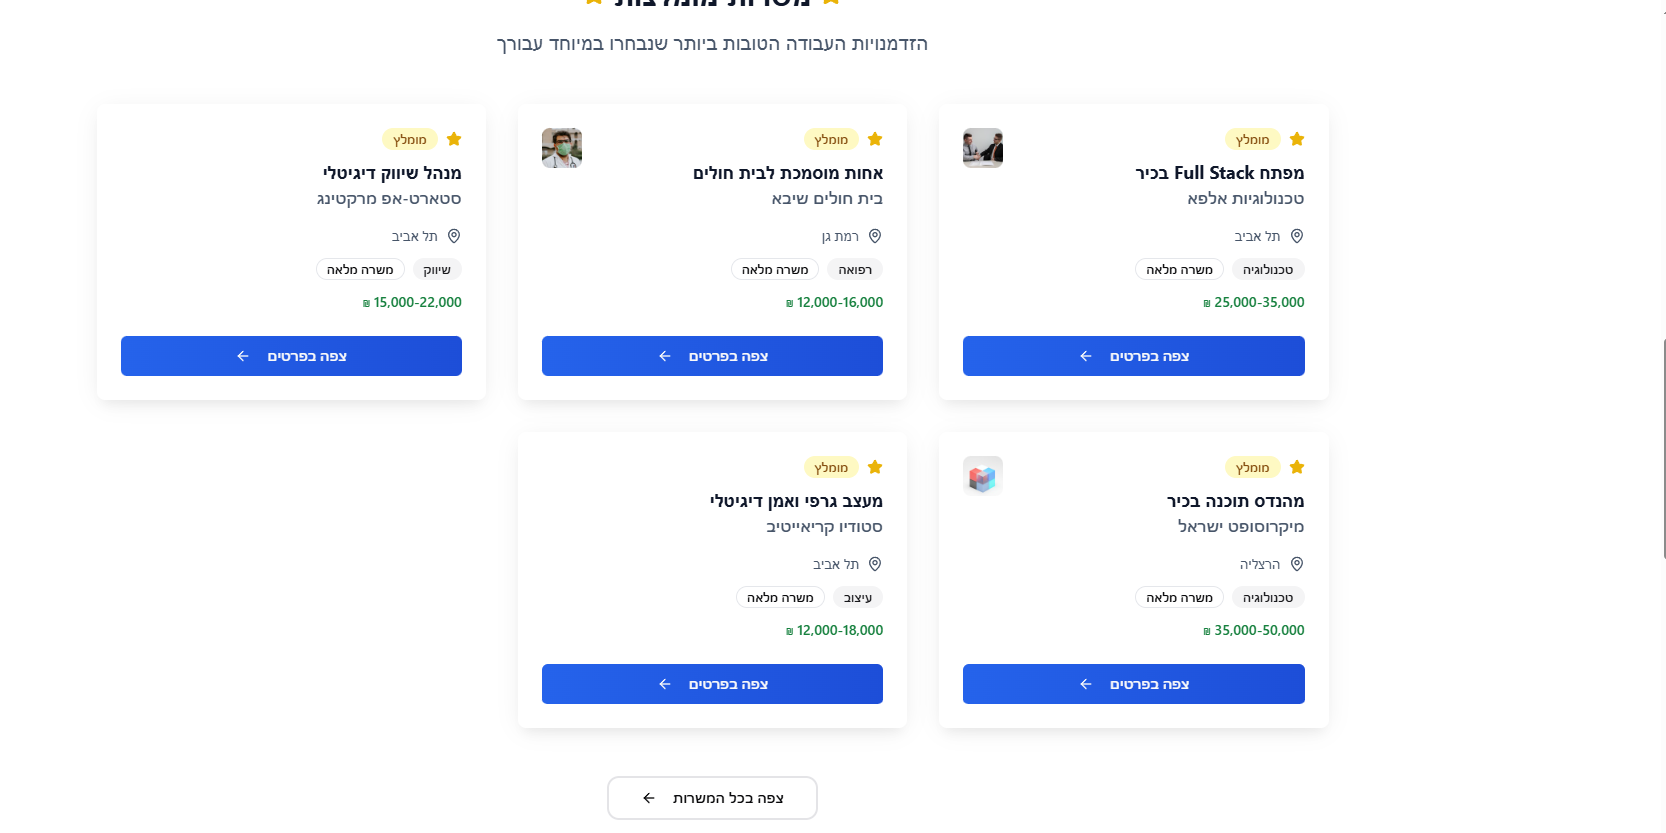Select שיווק category tag
The width and height of the screenshot is (1666, 833).
(x=437, y=269)
